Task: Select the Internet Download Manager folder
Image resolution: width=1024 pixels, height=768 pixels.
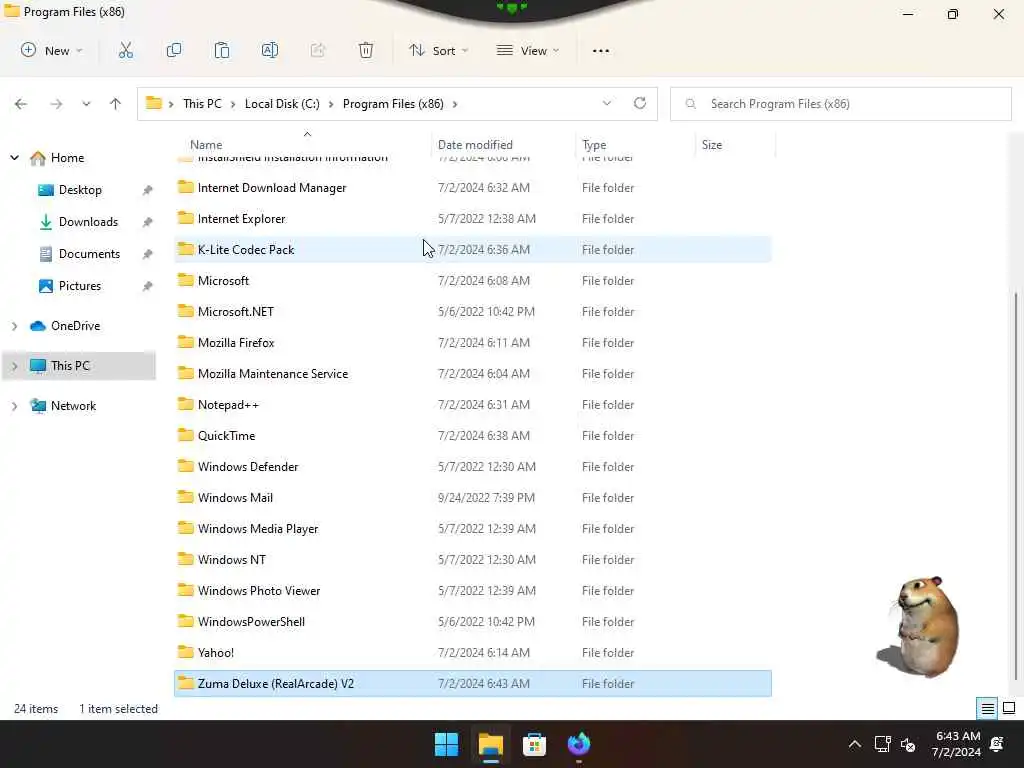Action: tap(473, 187)
